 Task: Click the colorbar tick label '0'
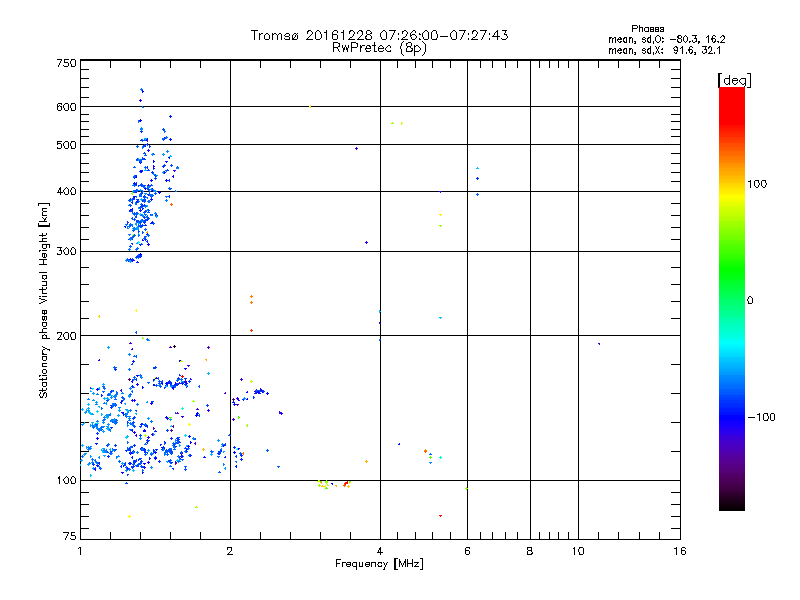pos(750,301)
